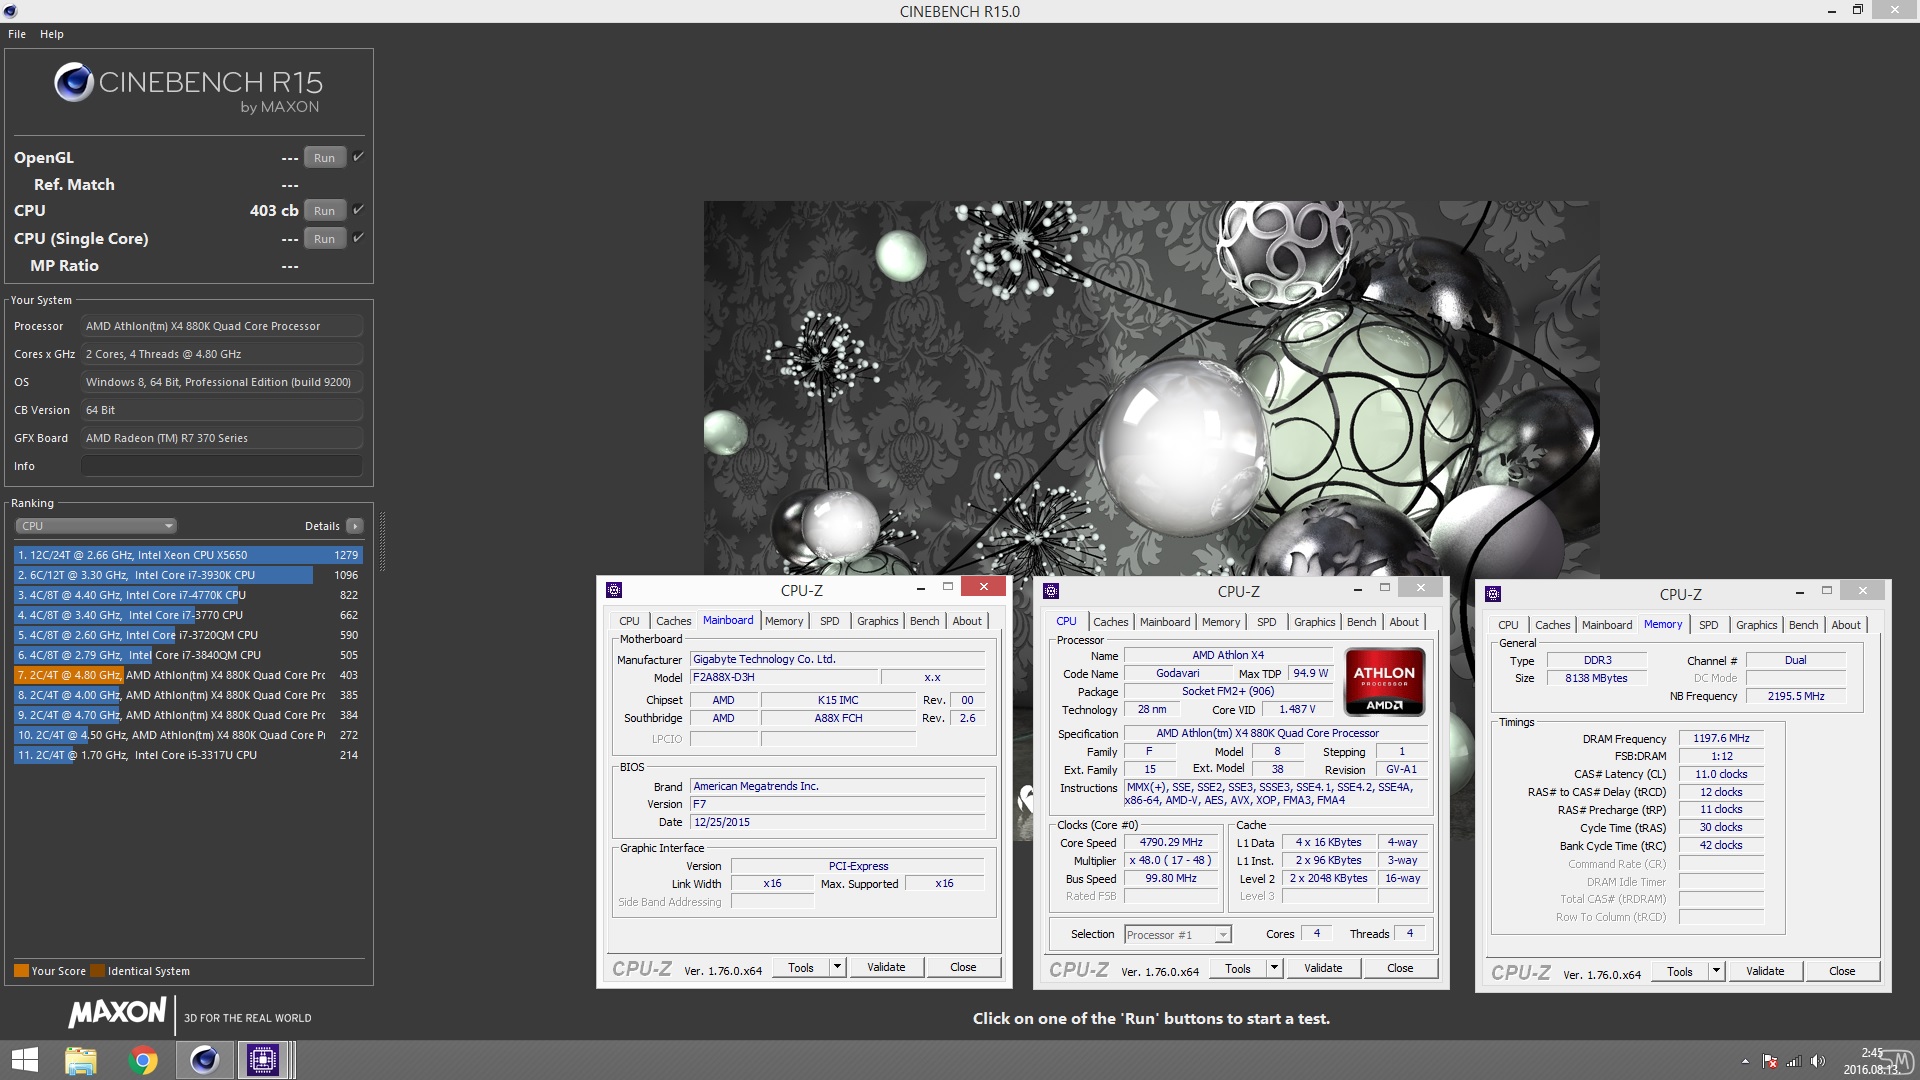This screenshot has height=1080, width=1920.
Task: Click the Cinebench R15 logo icon
Action: [x=74, y=82]
